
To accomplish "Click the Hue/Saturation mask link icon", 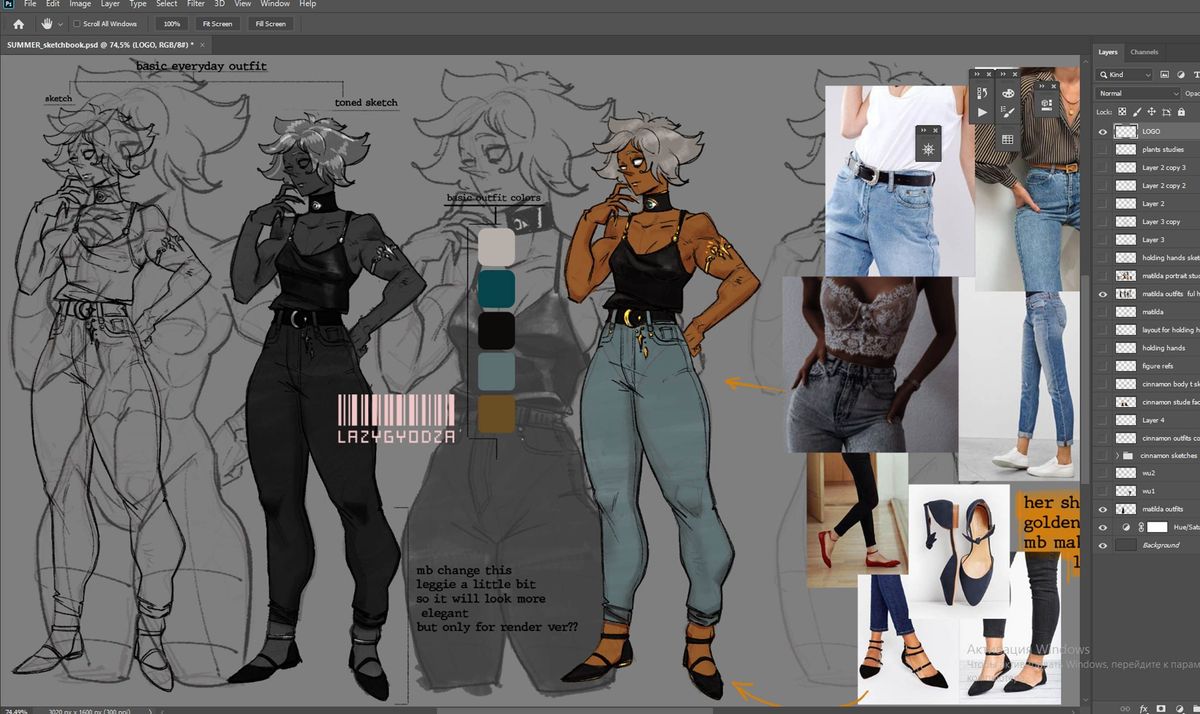I will click(x=1141, y=527).
